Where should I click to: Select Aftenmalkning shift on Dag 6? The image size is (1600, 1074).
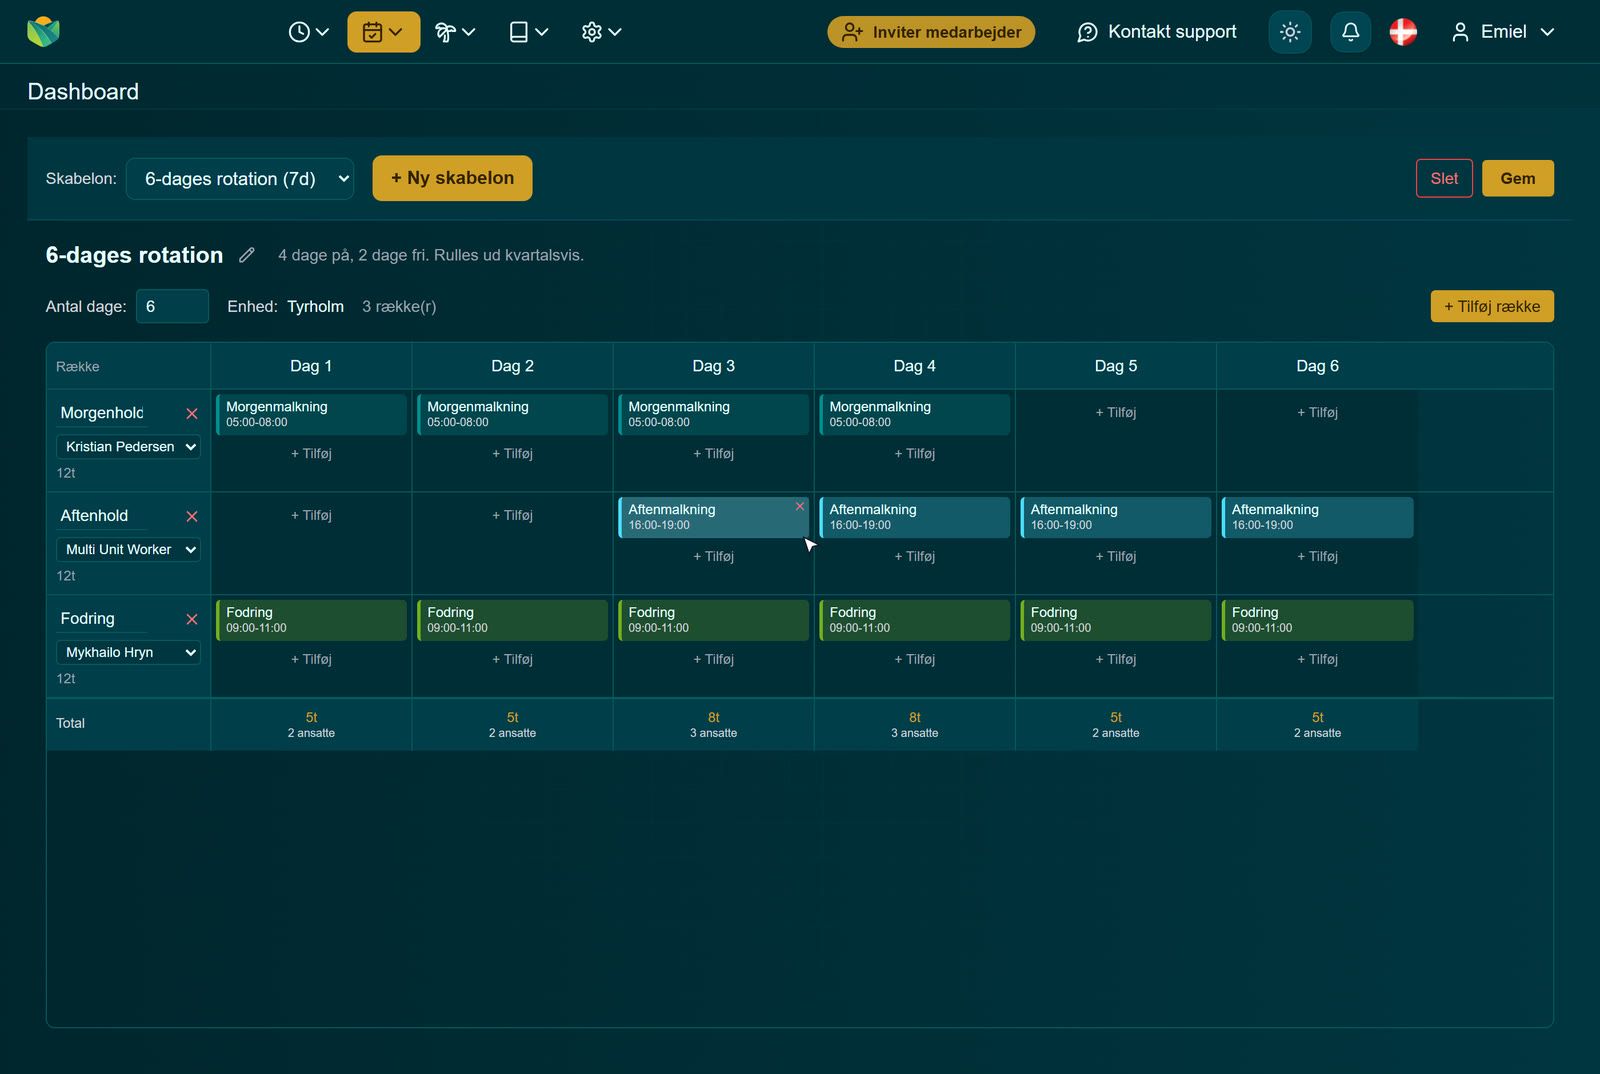pos(1317,518)
